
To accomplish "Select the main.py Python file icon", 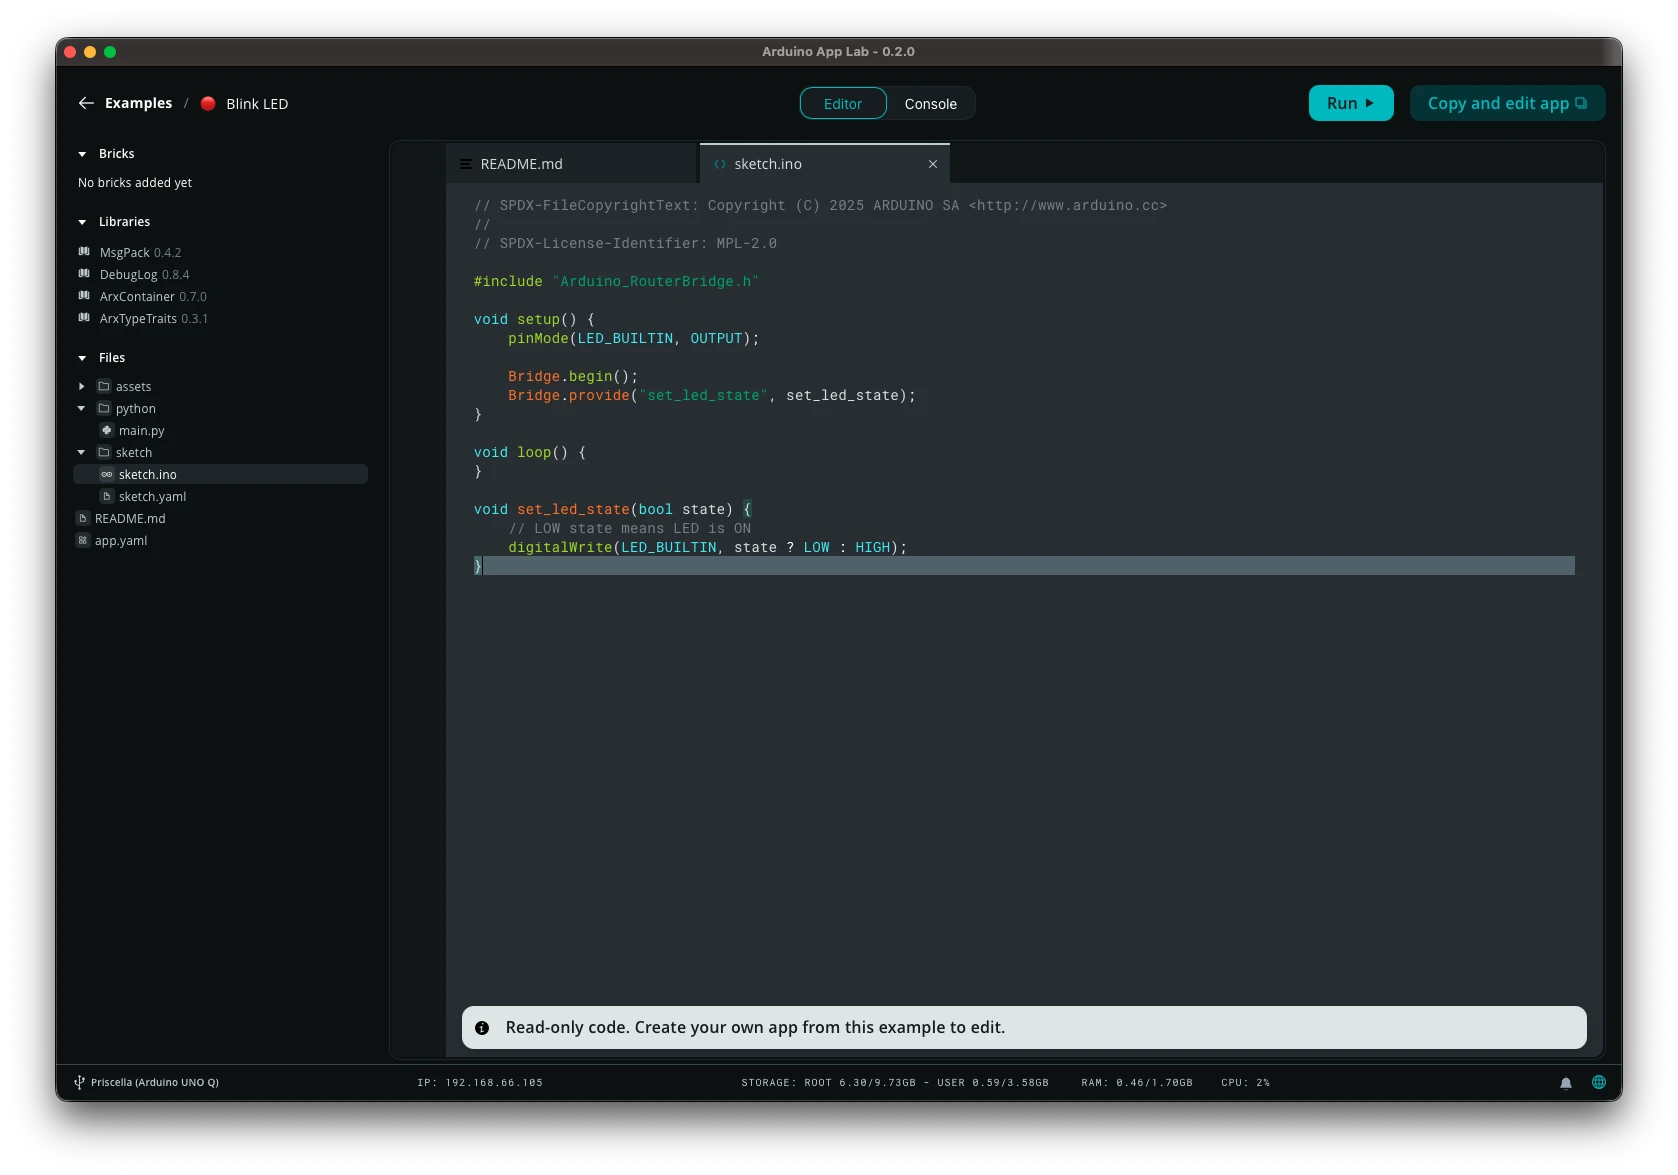I will (106, 430).
